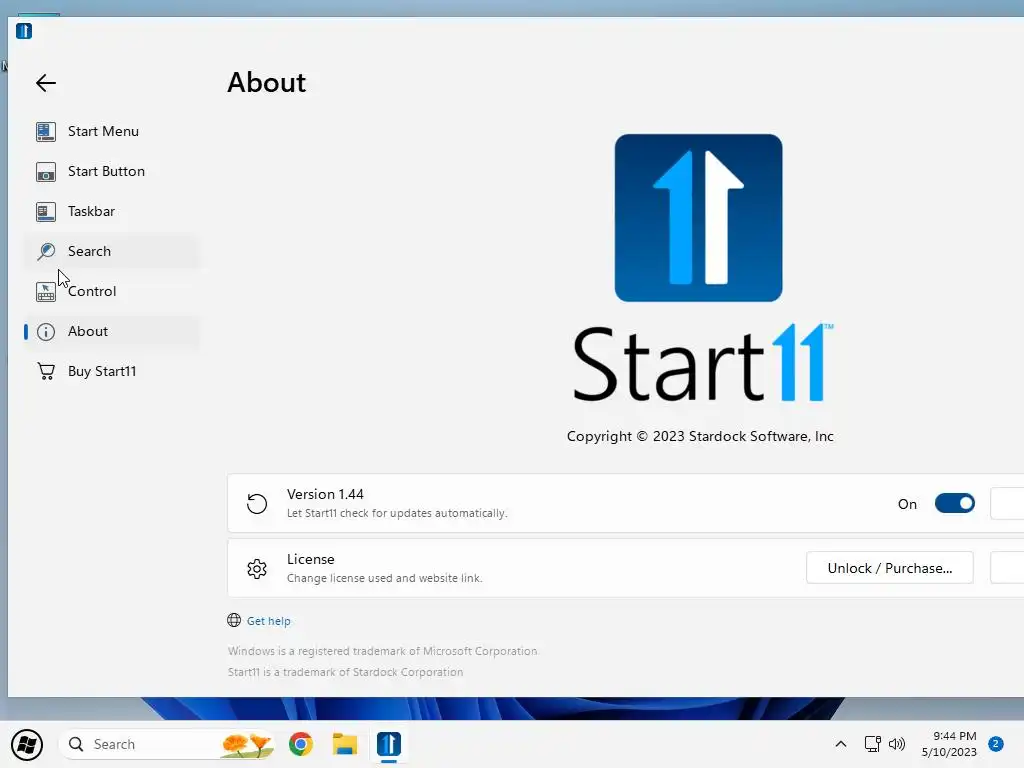The height and width of the screenshot is (768, 1024).
Task: Click the License gear icon
Action: coord(257,569)
